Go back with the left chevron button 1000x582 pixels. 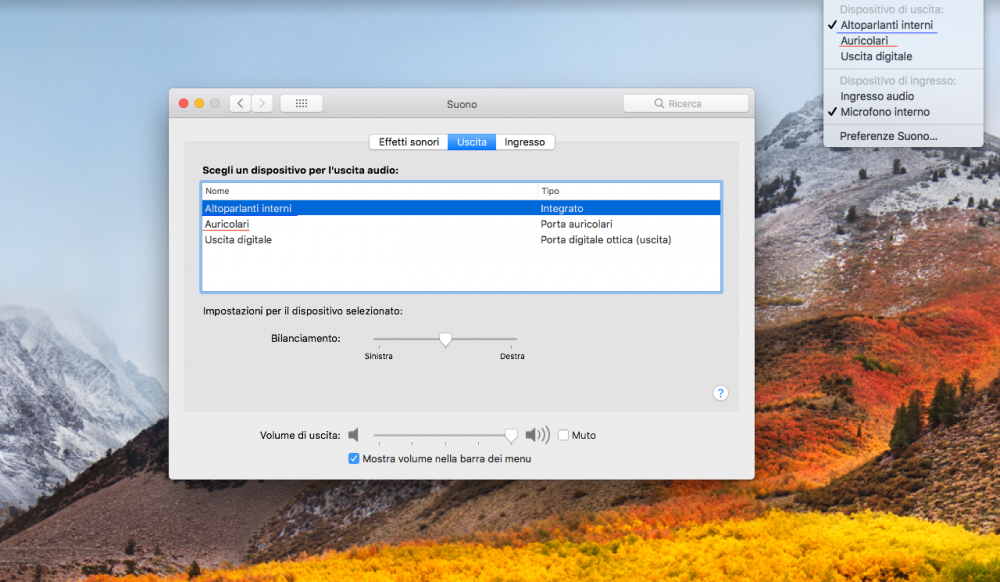pyautogui.click(x=240, y=103)
